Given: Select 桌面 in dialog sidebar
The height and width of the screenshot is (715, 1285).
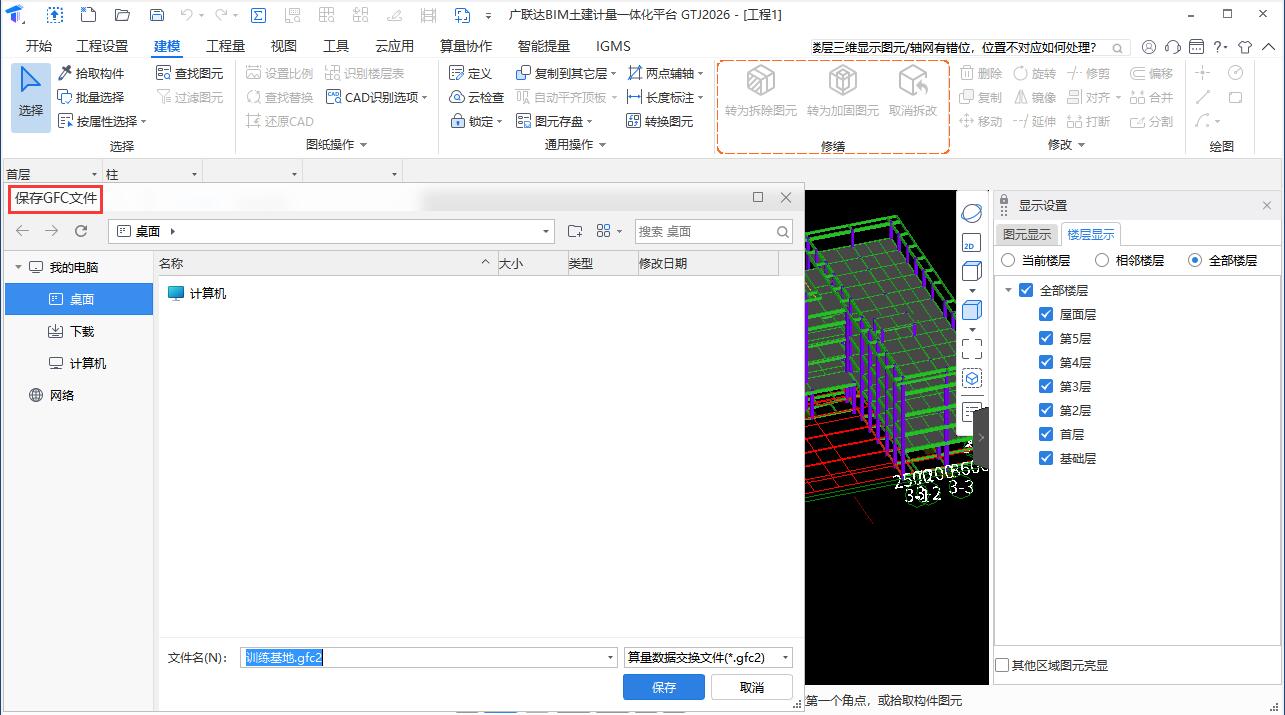Looking at the screenshot, I should point(79,299).
